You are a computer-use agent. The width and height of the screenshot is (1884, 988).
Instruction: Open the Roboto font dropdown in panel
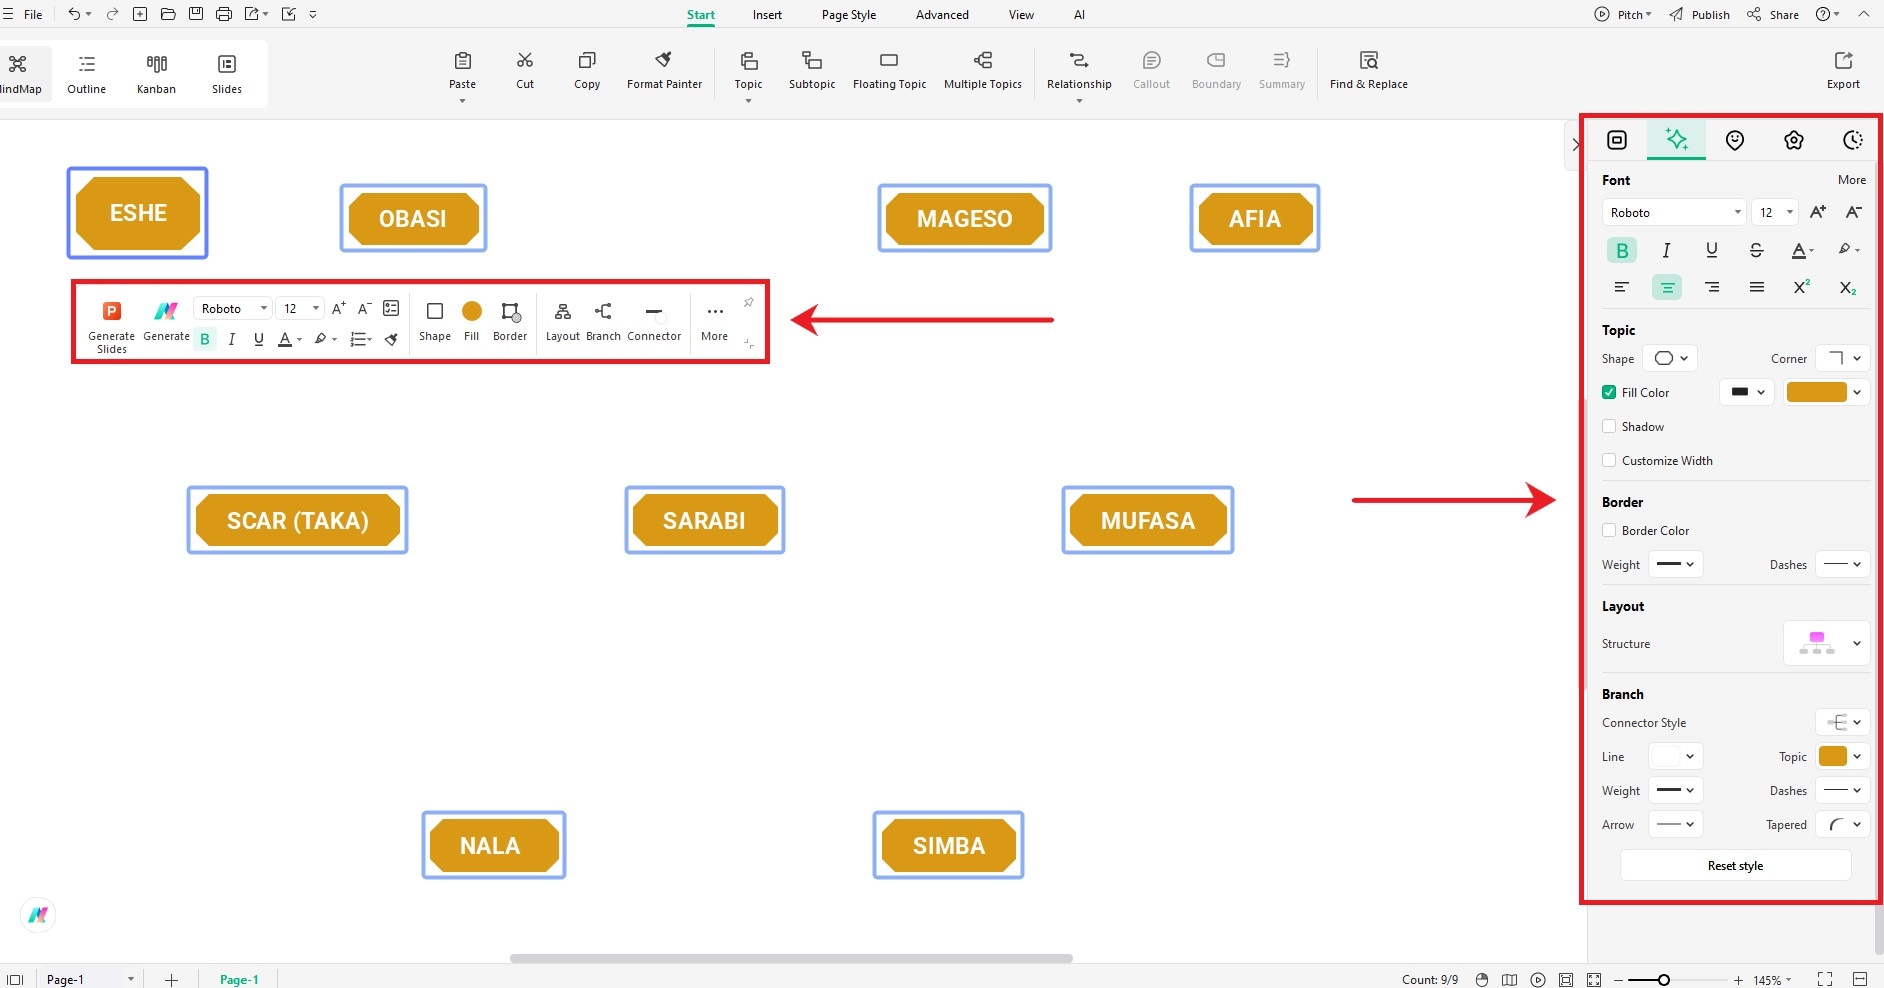[1673, 212]
